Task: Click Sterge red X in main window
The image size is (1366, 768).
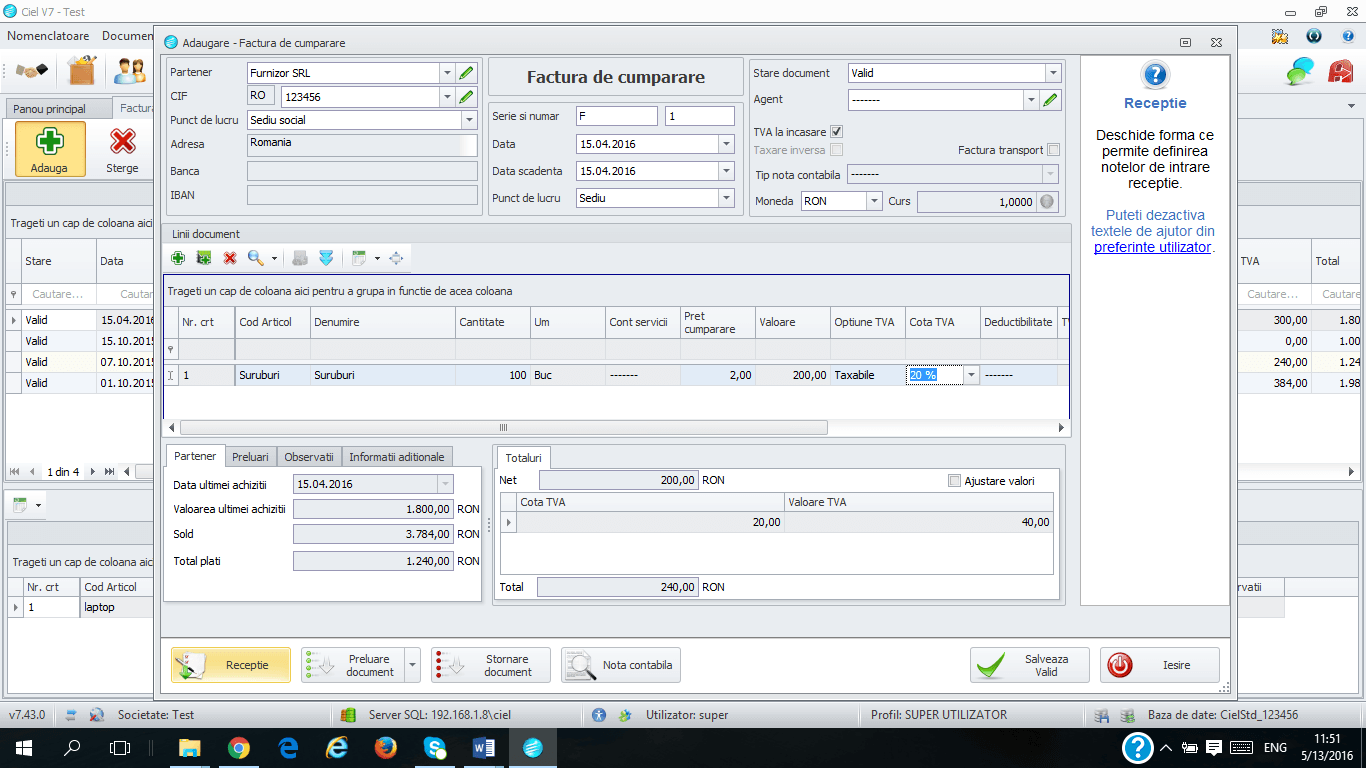Action: tap(122, 149)
